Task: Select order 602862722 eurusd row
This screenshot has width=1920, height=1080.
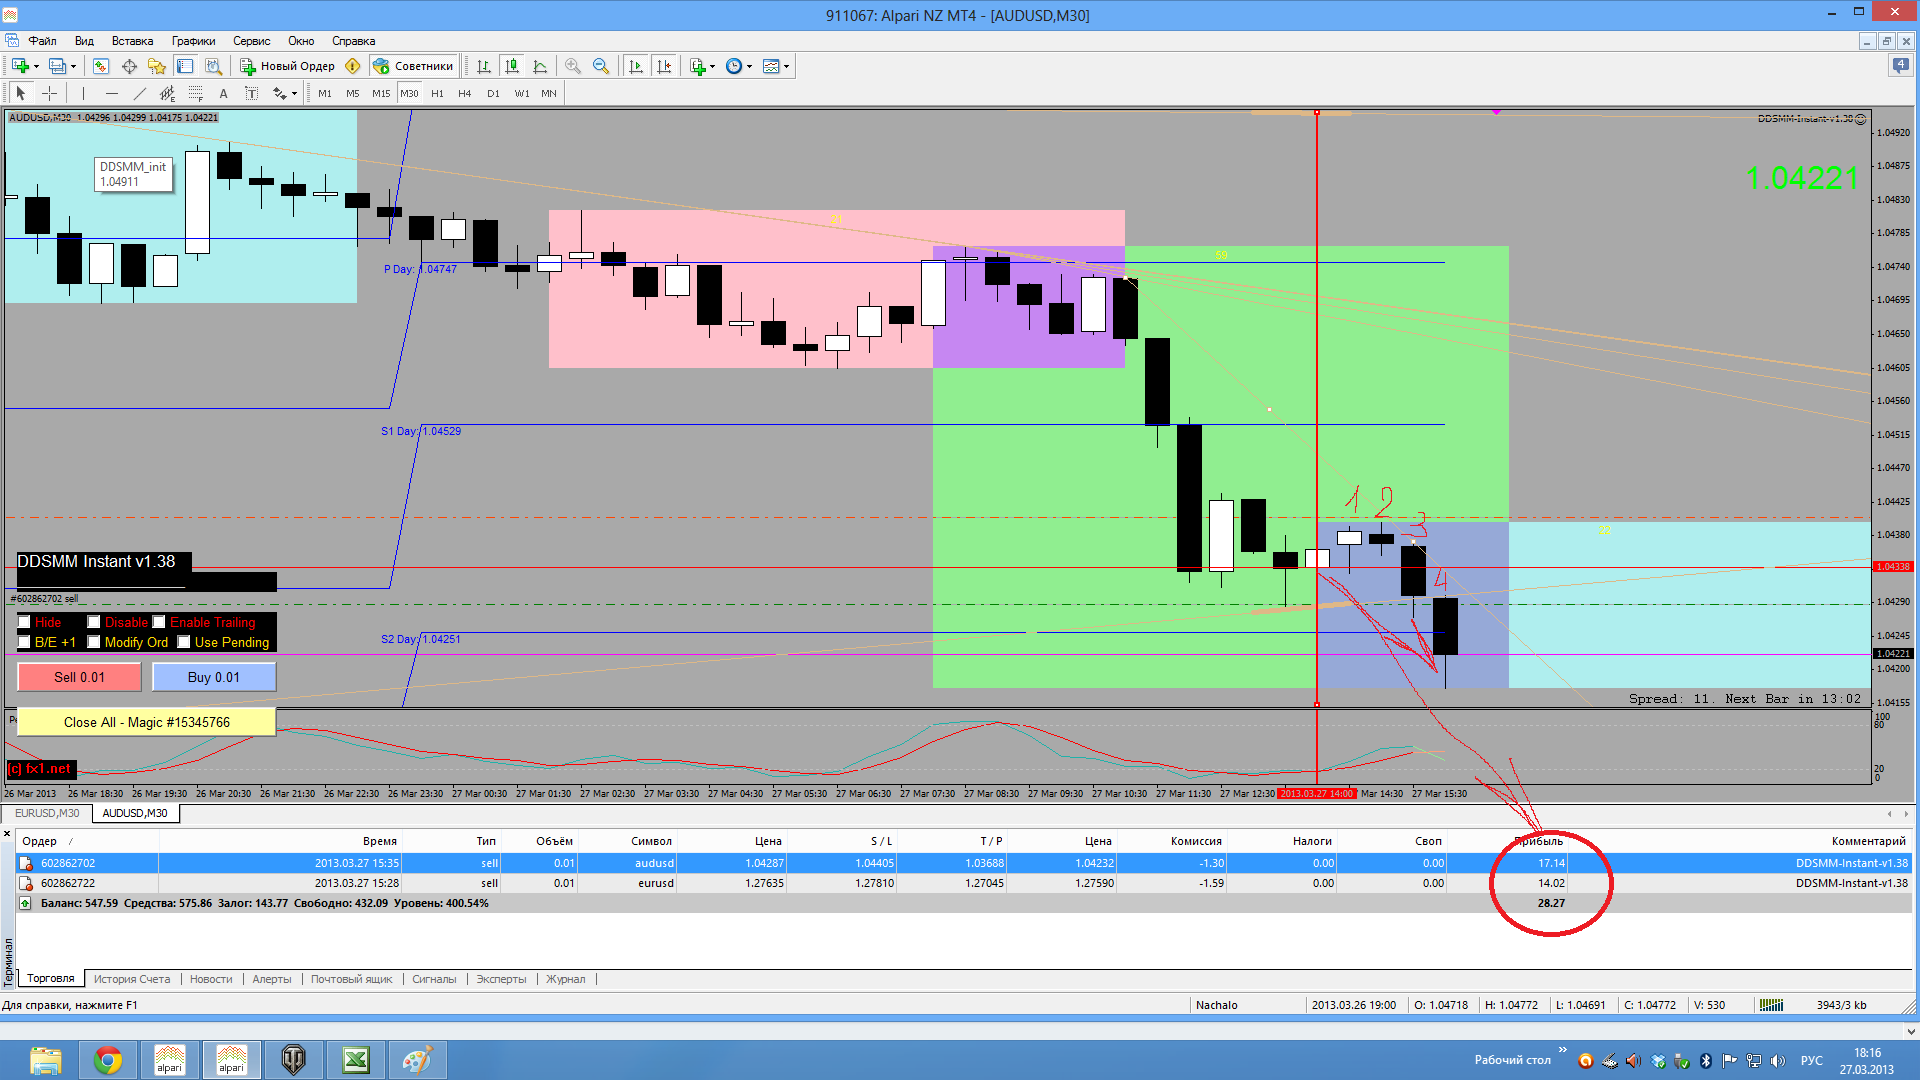Action: point(964,883)
